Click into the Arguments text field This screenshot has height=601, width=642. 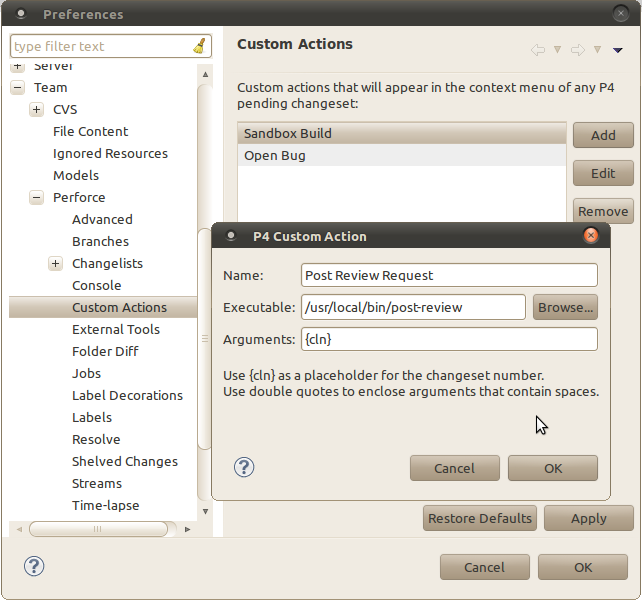pyautogui.click(x=449, y=340)
